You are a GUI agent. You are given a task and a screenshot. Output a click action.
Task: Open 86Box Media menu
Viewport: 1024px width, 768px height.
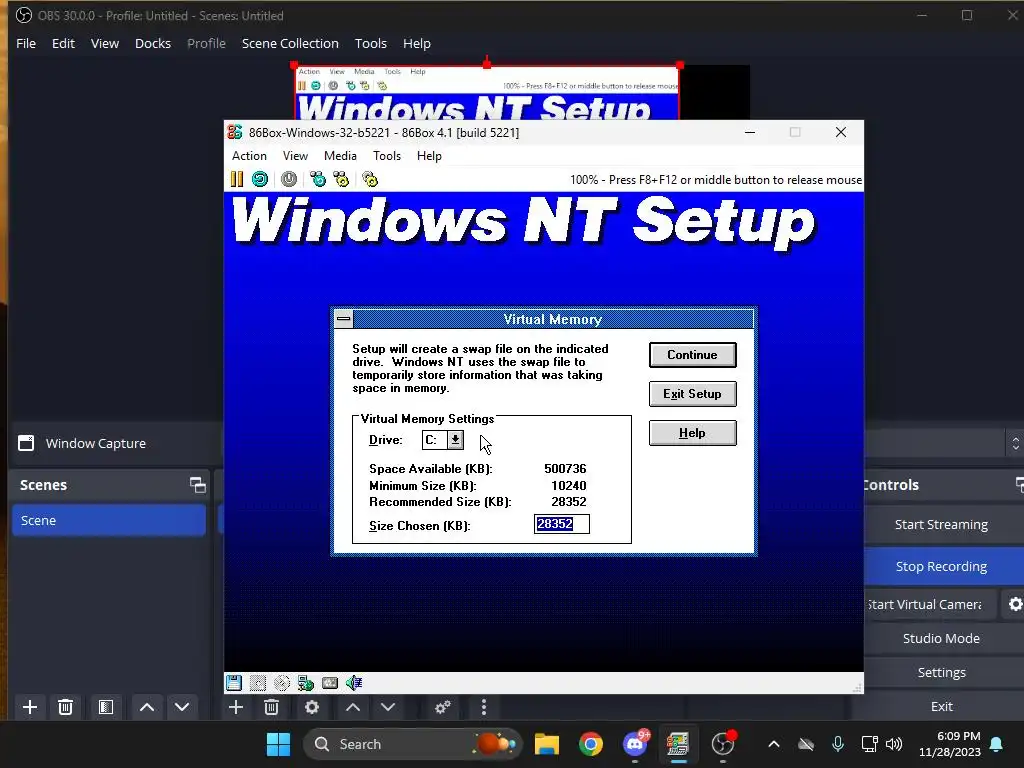tap(340, 155)
